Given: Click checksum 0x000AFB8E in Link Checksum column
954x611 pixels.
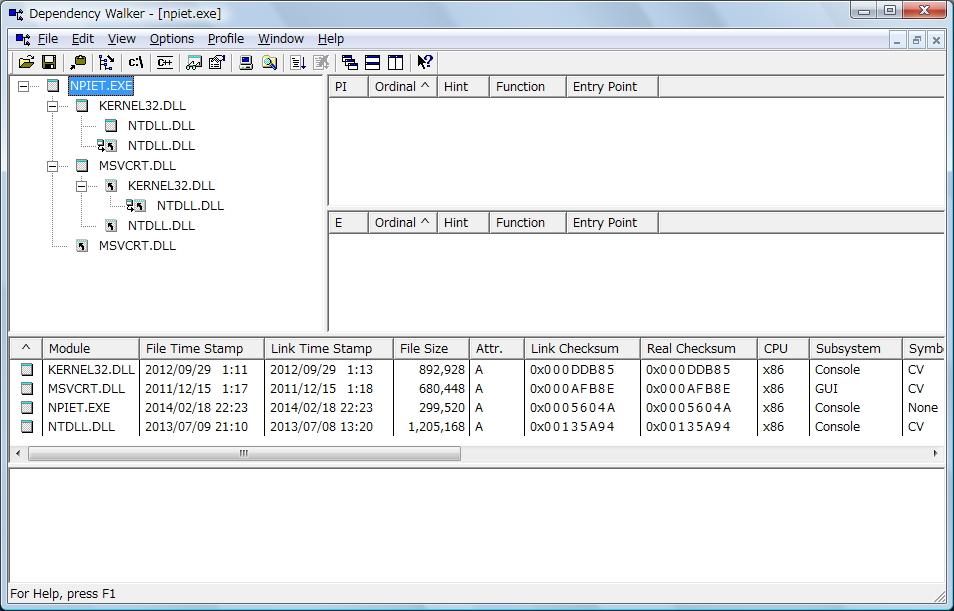Looking at the screenshot, I should tap(573, 388).
